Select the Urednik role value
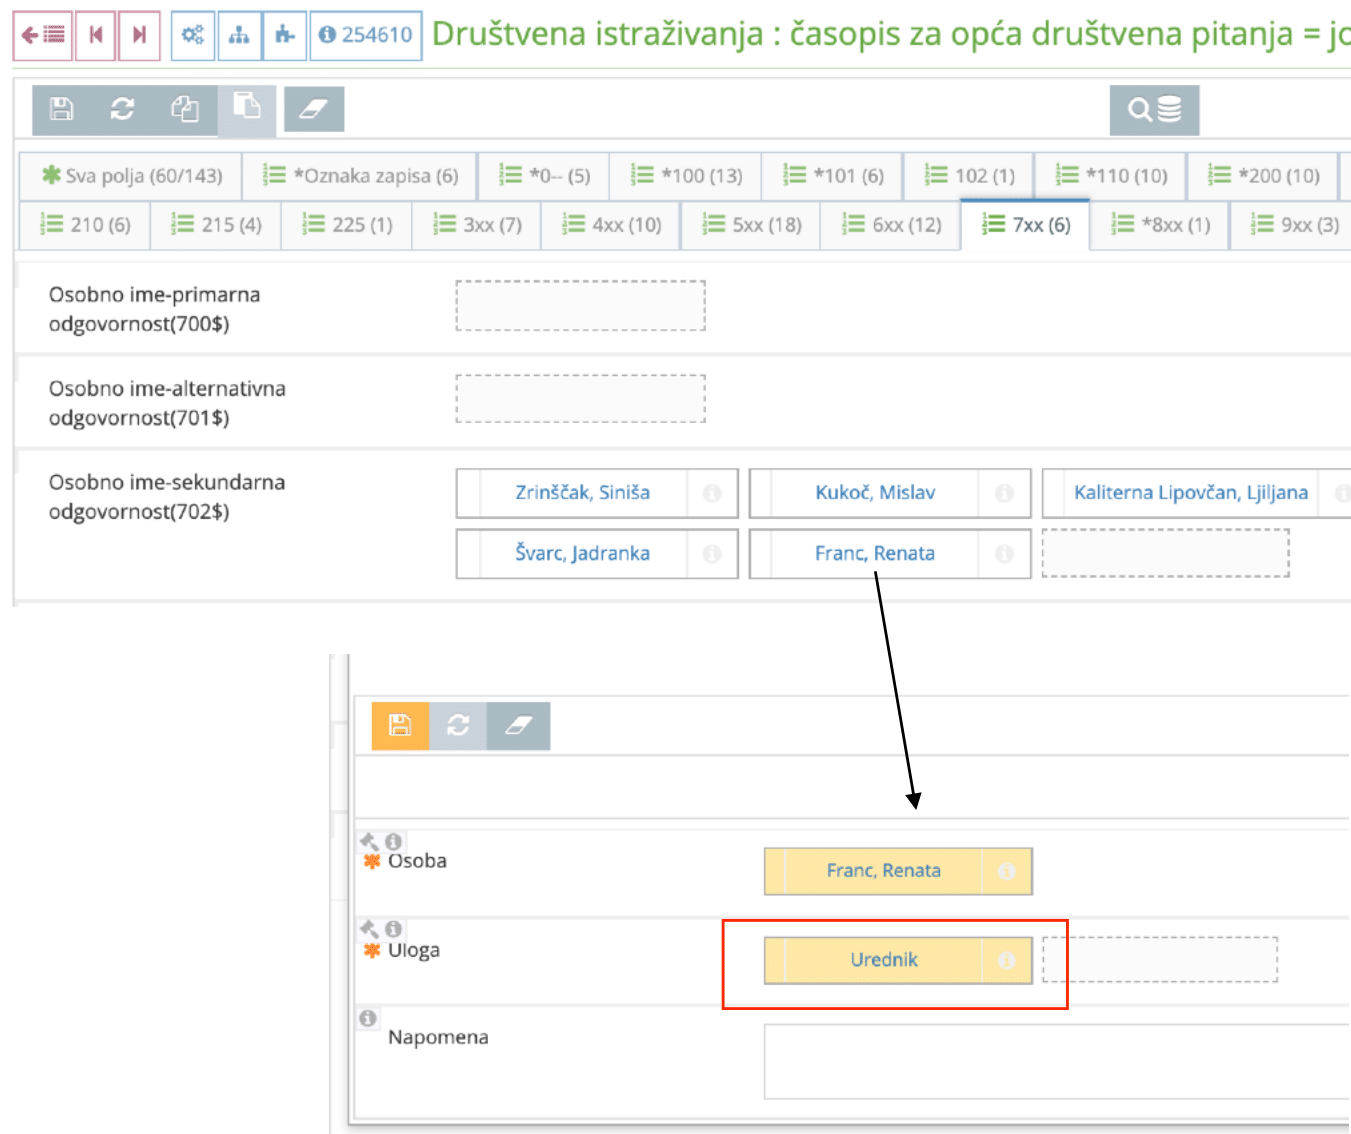 [x=884, y=959]
